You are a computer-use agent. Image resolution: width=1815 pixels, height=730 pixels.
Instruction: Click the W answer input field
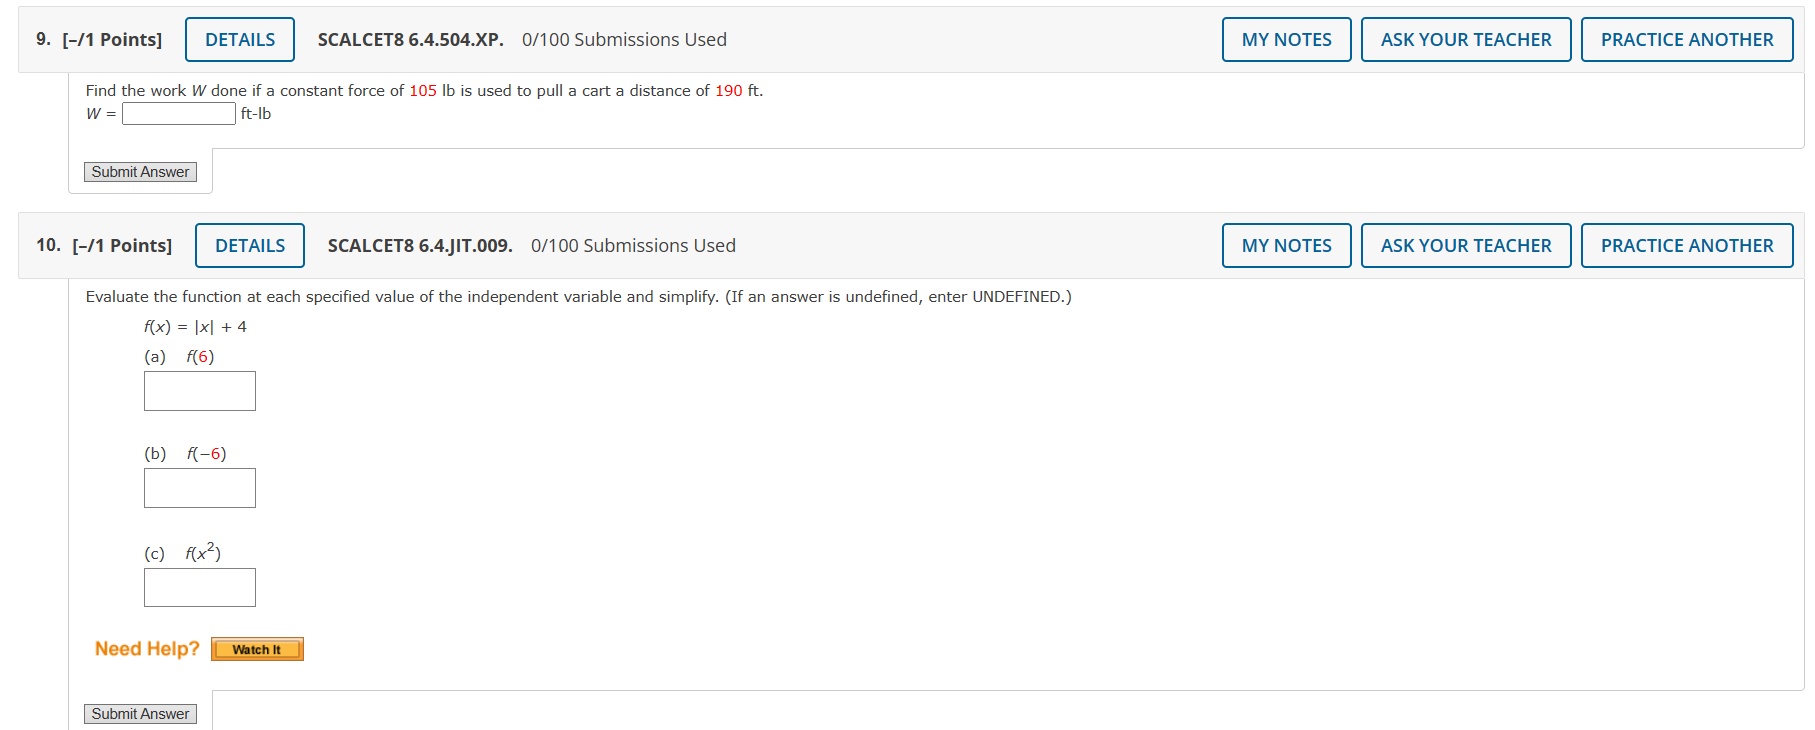[178, 113]
